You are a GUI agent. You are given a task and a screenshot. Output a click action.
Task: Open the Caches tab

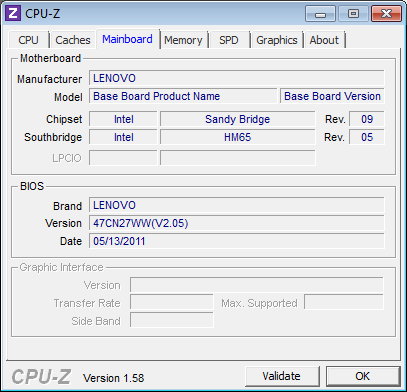coord(73,40)
